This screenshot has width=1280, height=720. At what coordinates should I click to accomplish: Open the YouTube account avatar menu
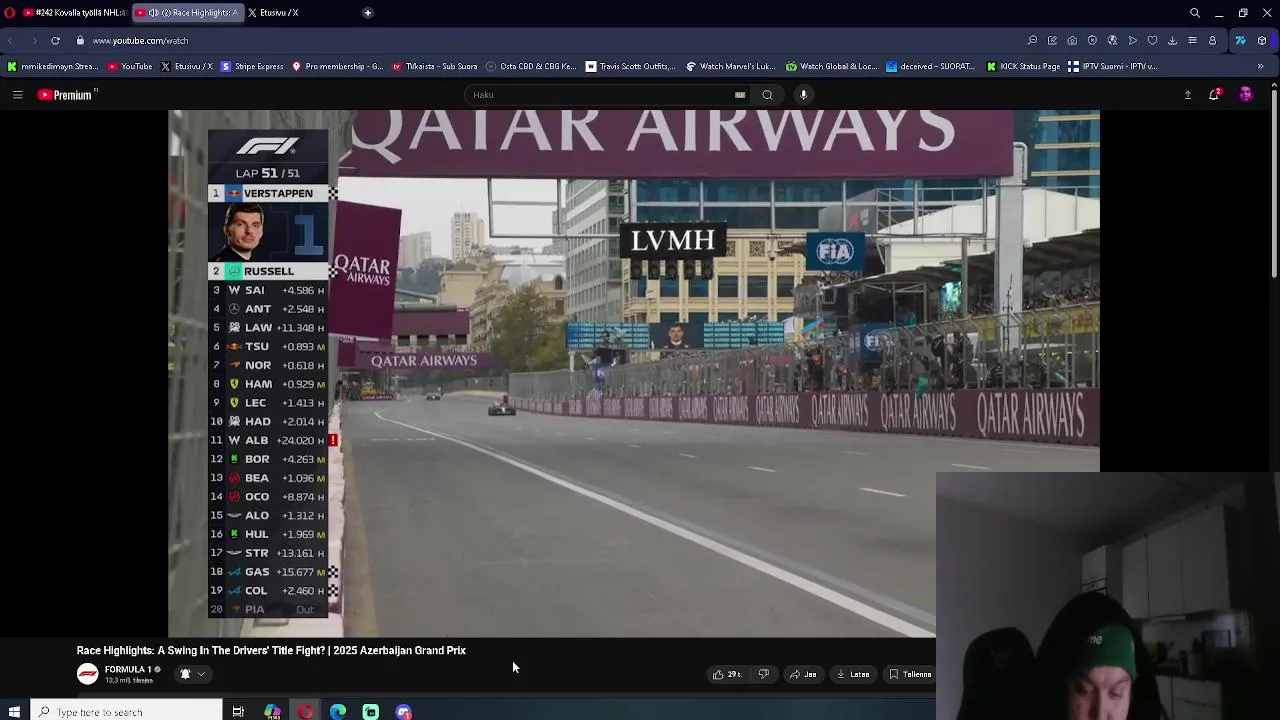1245,95
